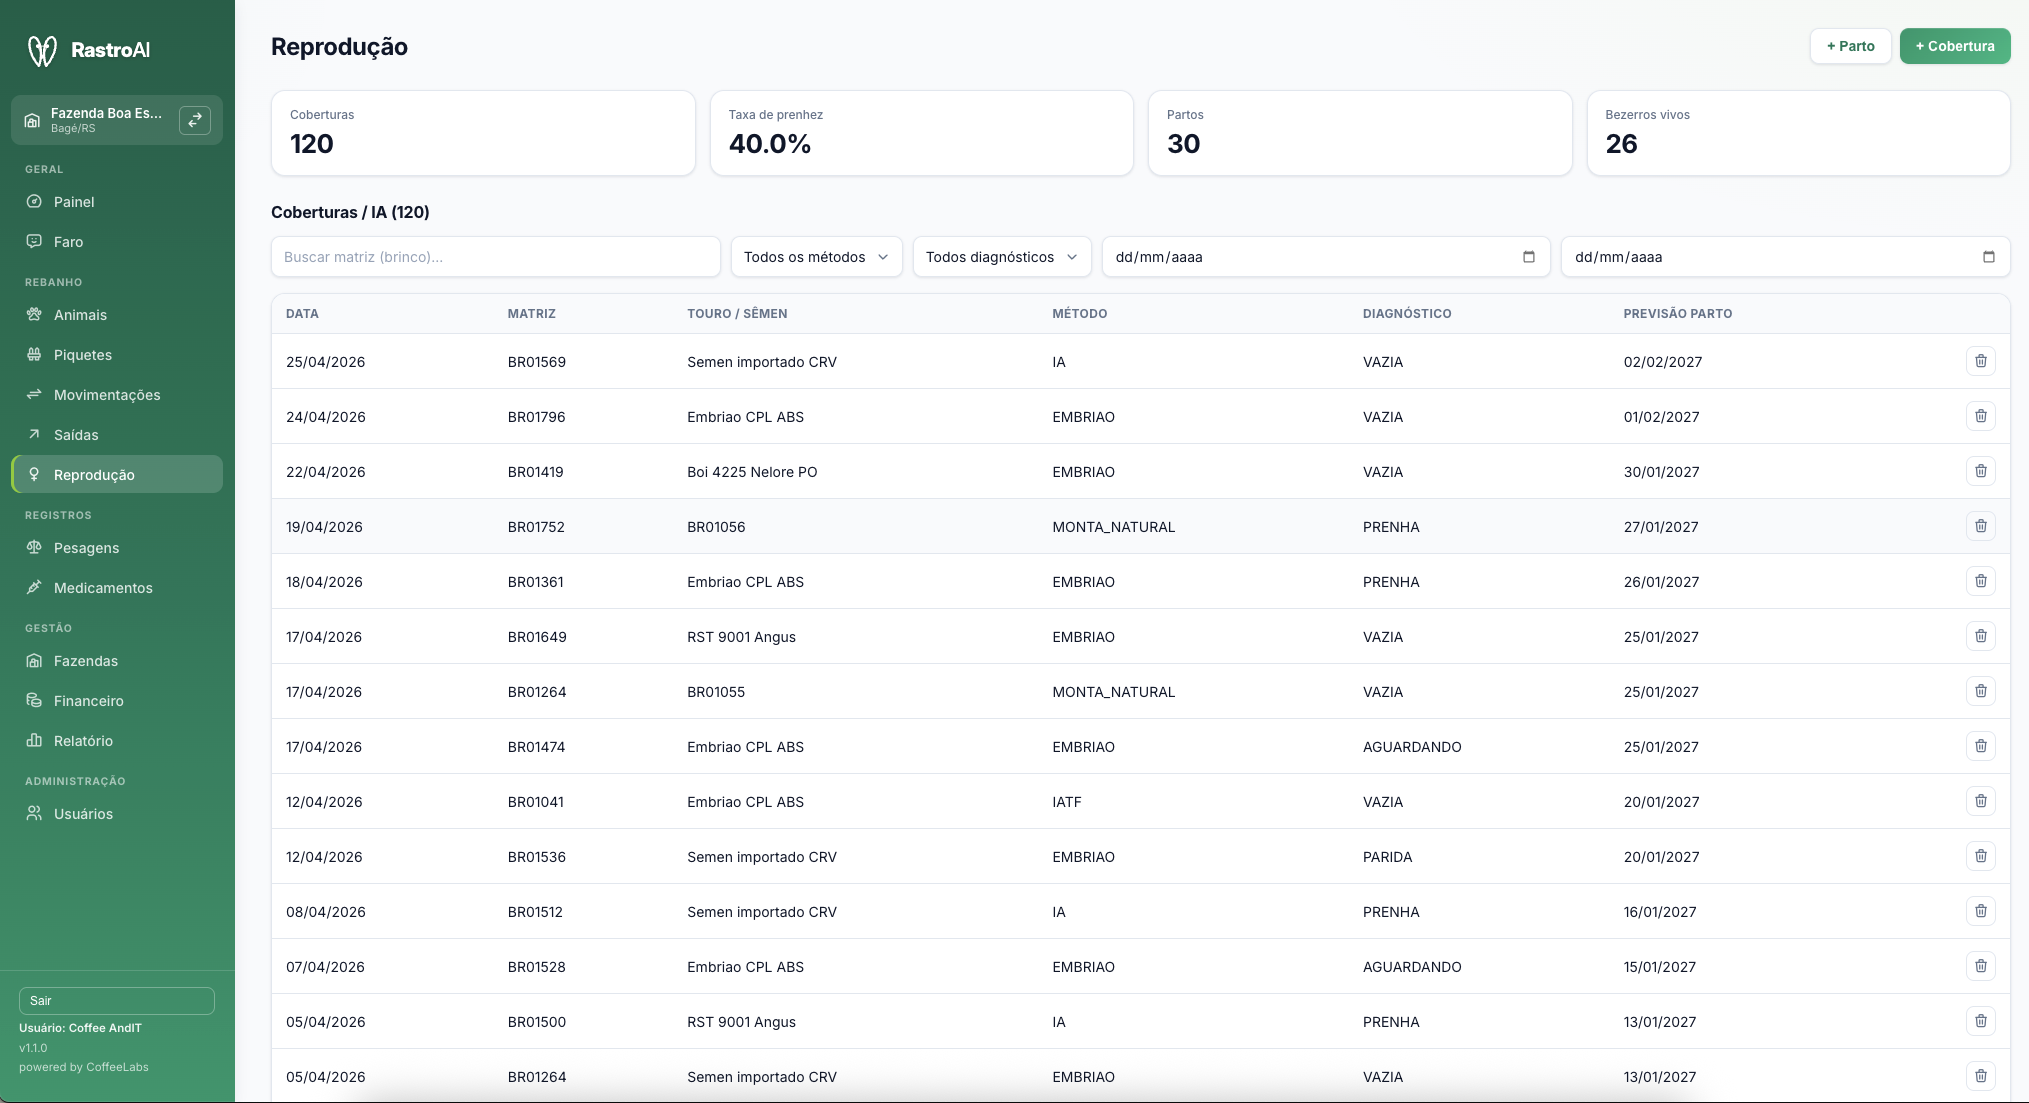The image size is (2029, 1103).
Task: Remove the BR01512 coverage row
Action: pyautogui.click(x=1980, y=911)
